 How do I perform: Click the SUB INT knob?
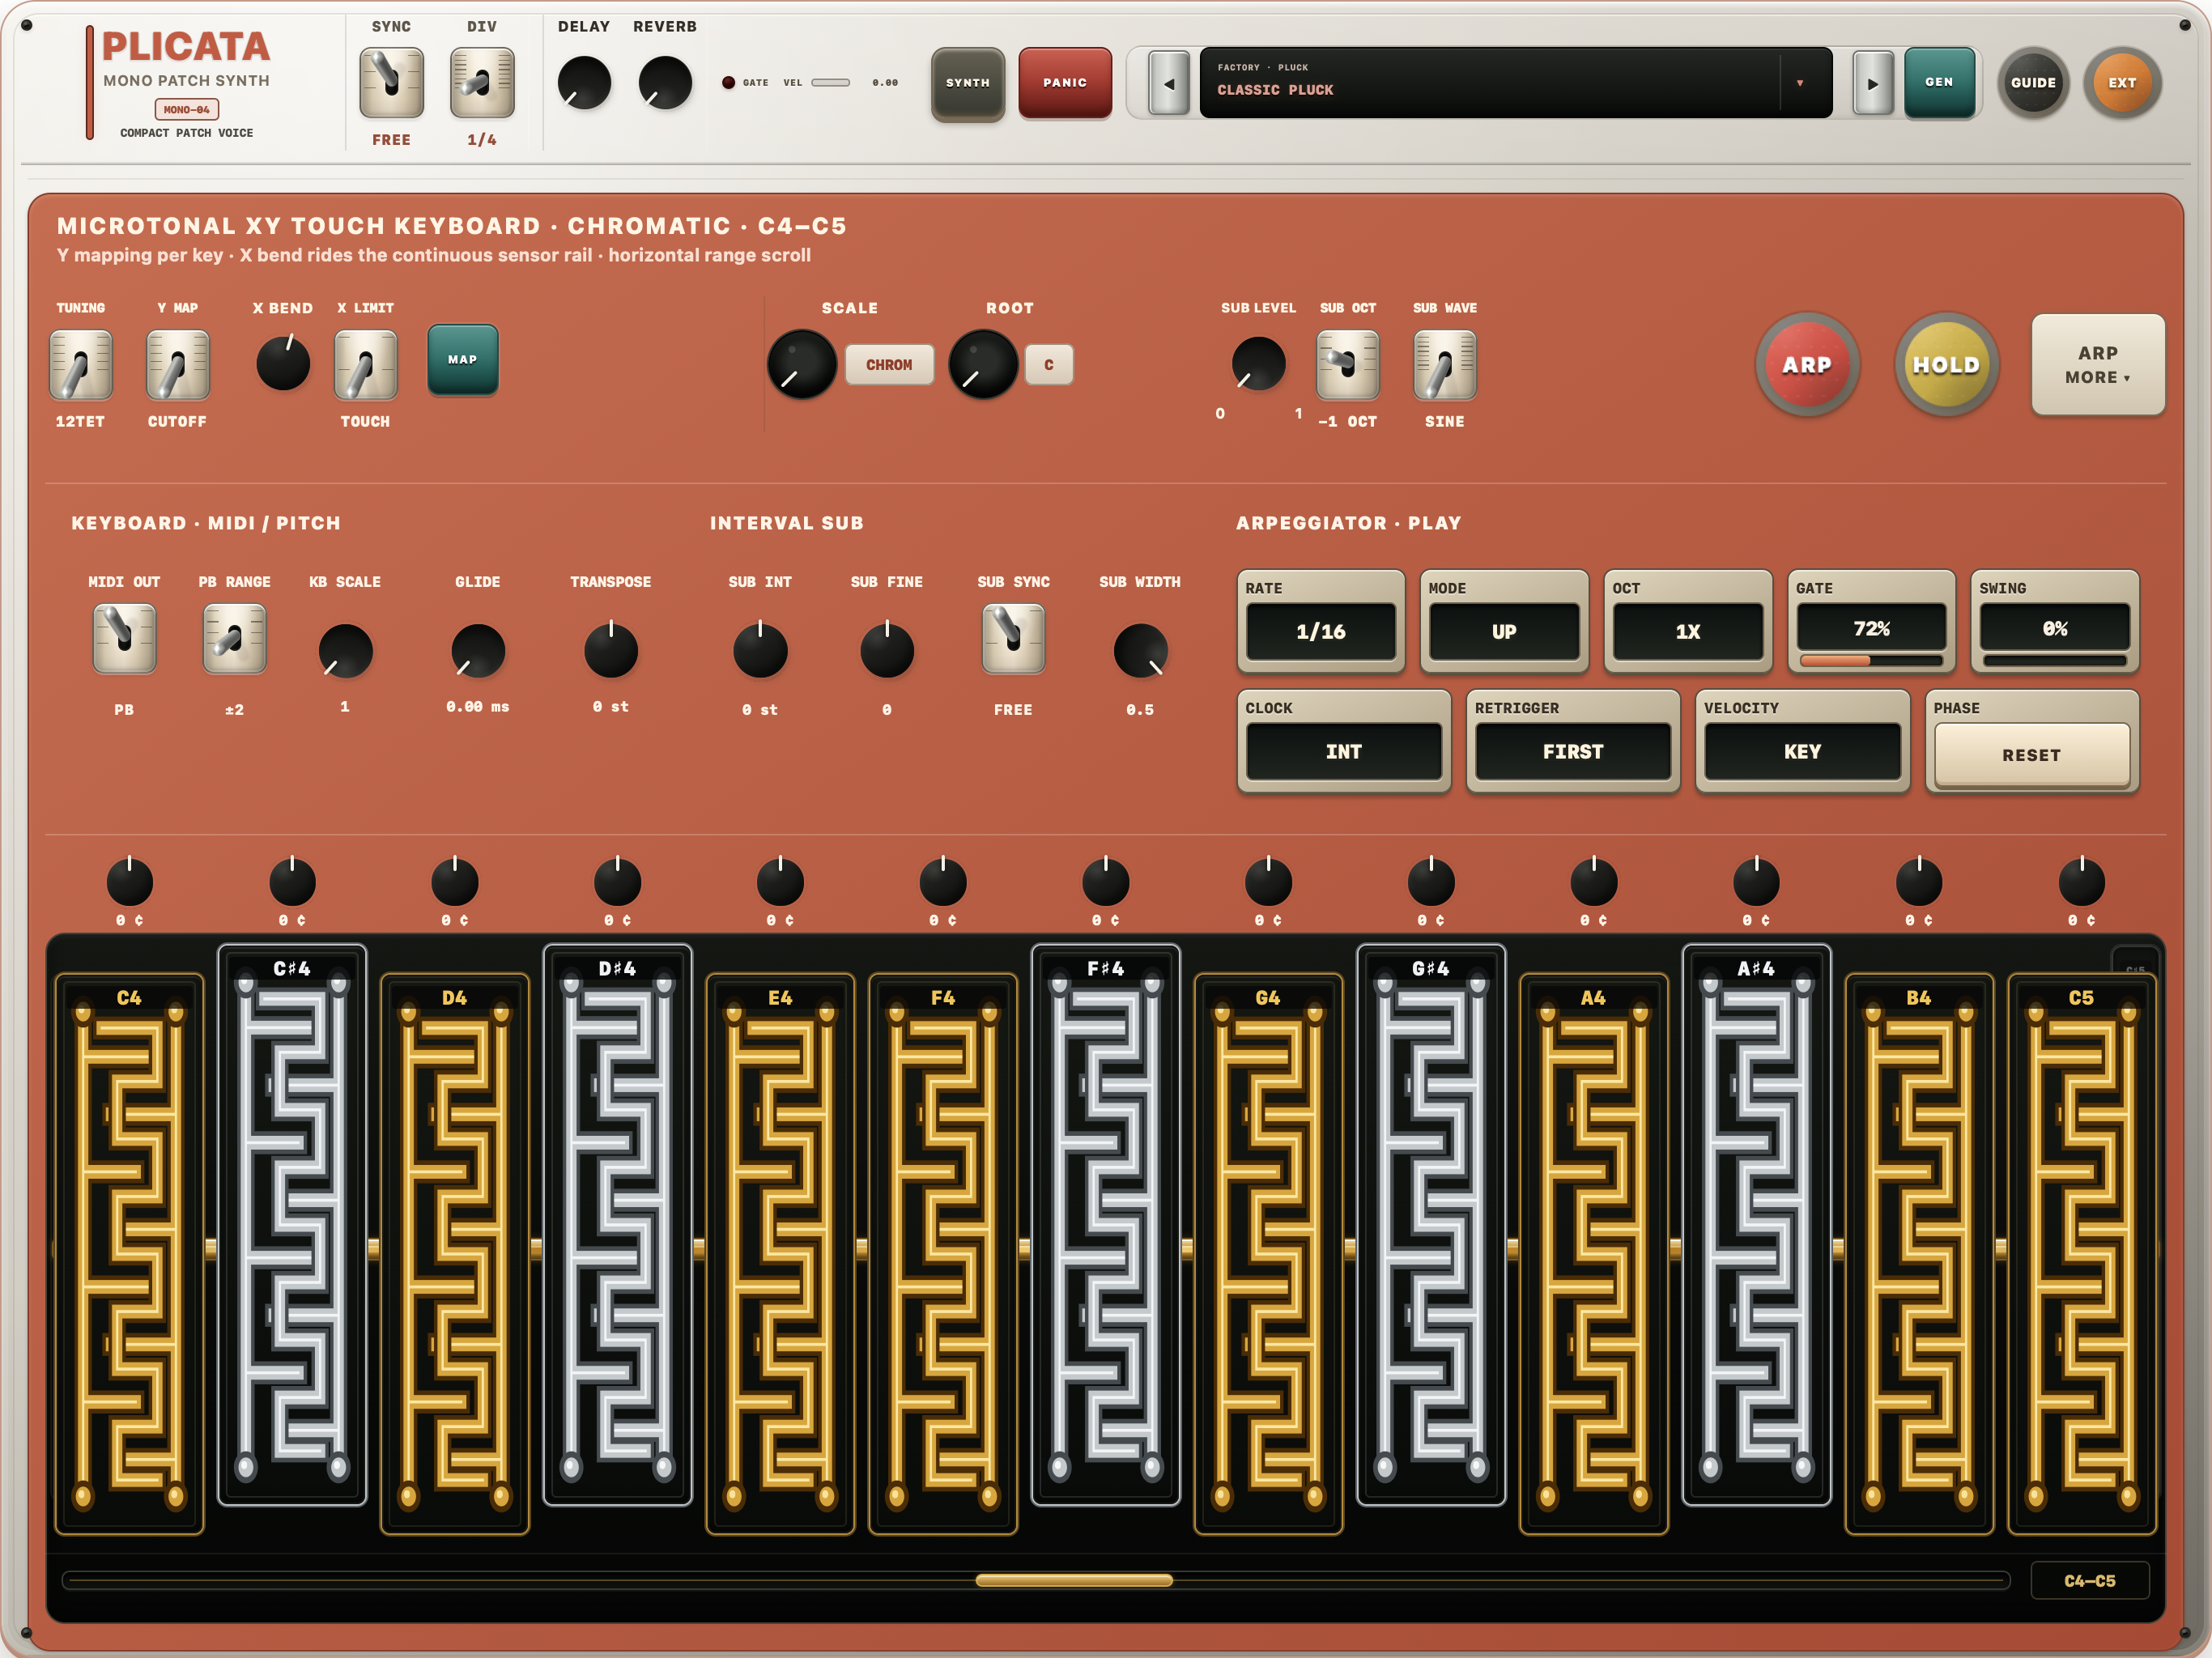tap(760, 651)
